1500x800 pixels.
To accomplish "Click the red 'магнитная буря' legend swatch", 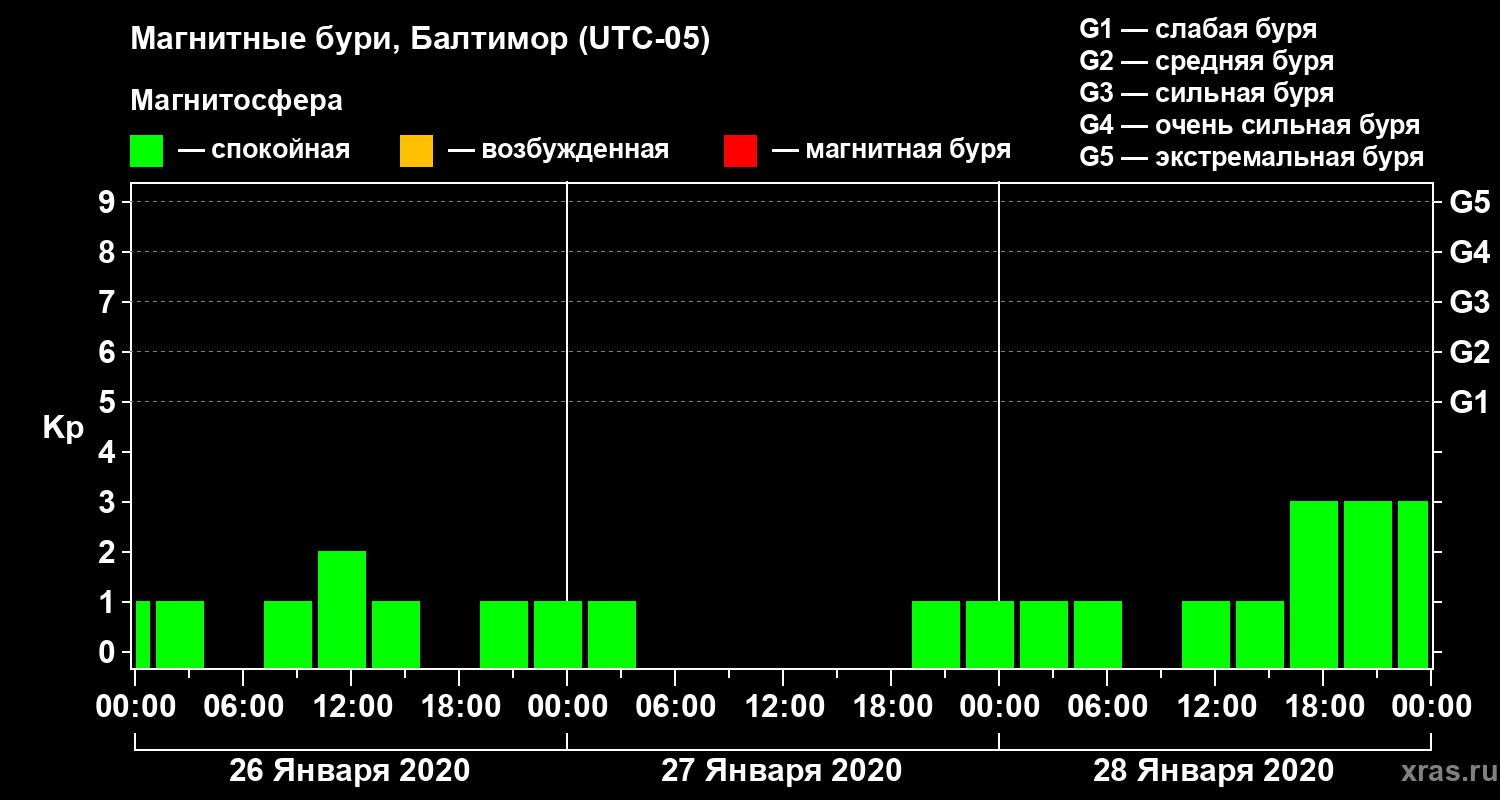I will pos(740,151).
